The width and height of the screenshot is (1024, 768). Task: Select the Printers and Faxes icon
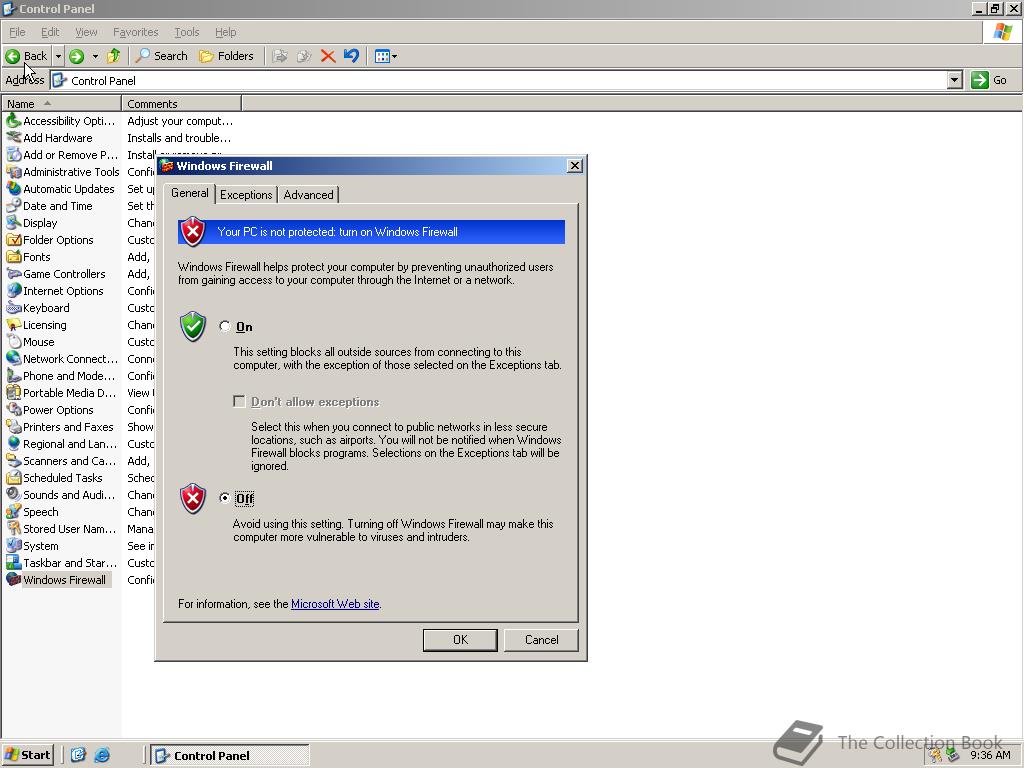[x=13, y=426]
